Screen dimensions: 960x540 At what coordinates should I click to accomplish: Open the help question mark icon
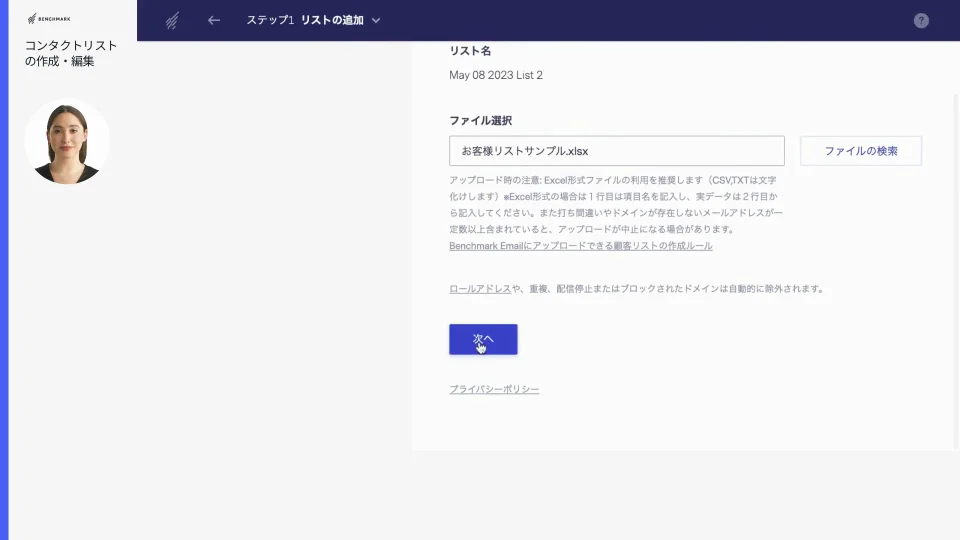(x=921, y=21)
